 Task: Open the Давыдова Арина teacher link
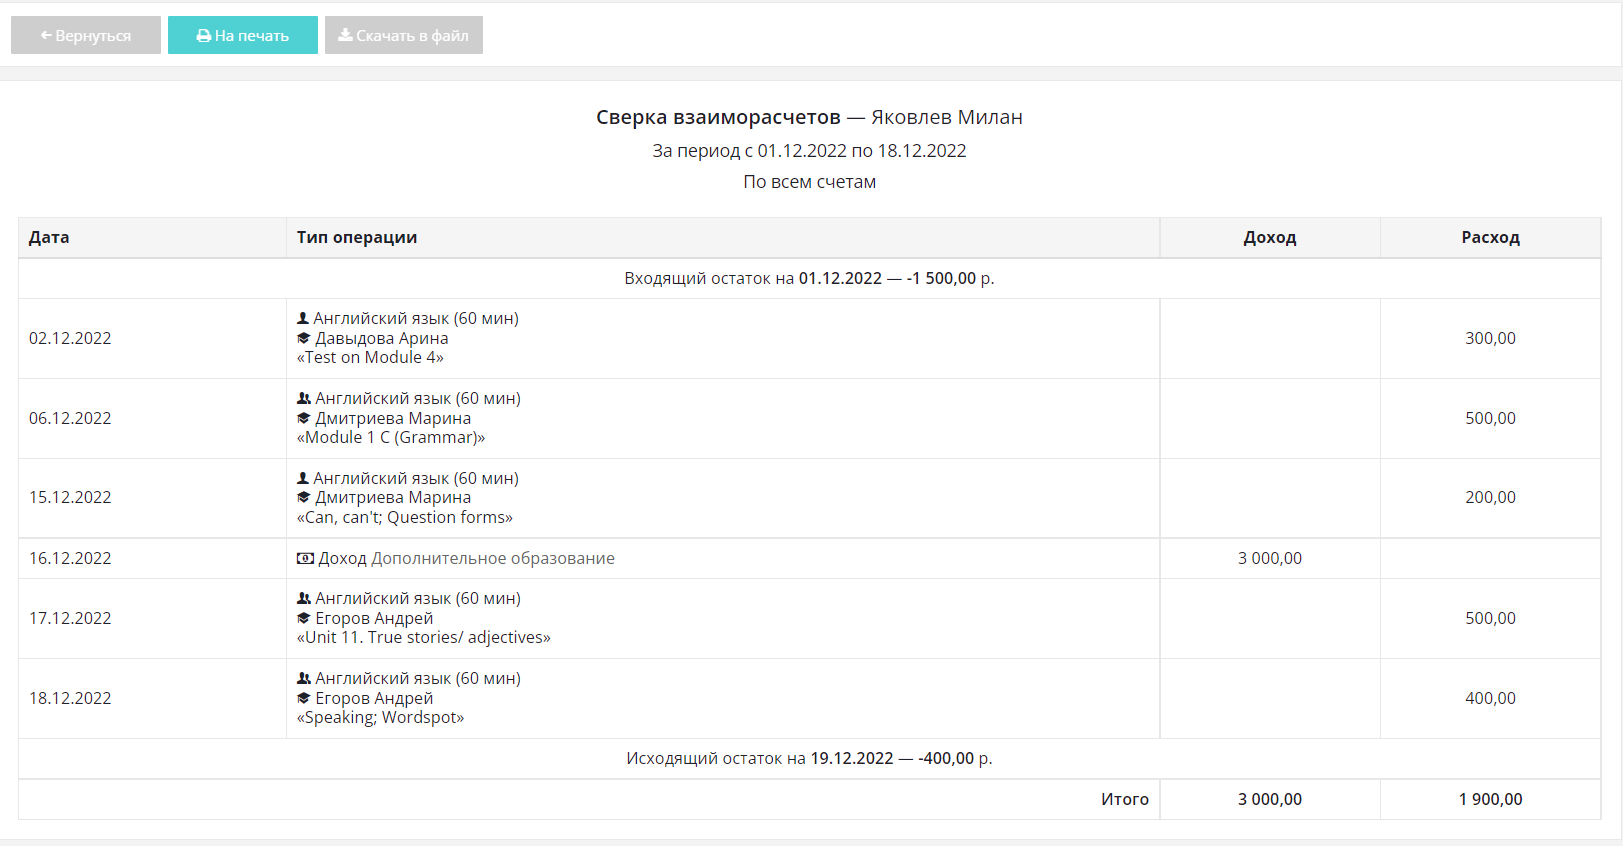point(382,338)
